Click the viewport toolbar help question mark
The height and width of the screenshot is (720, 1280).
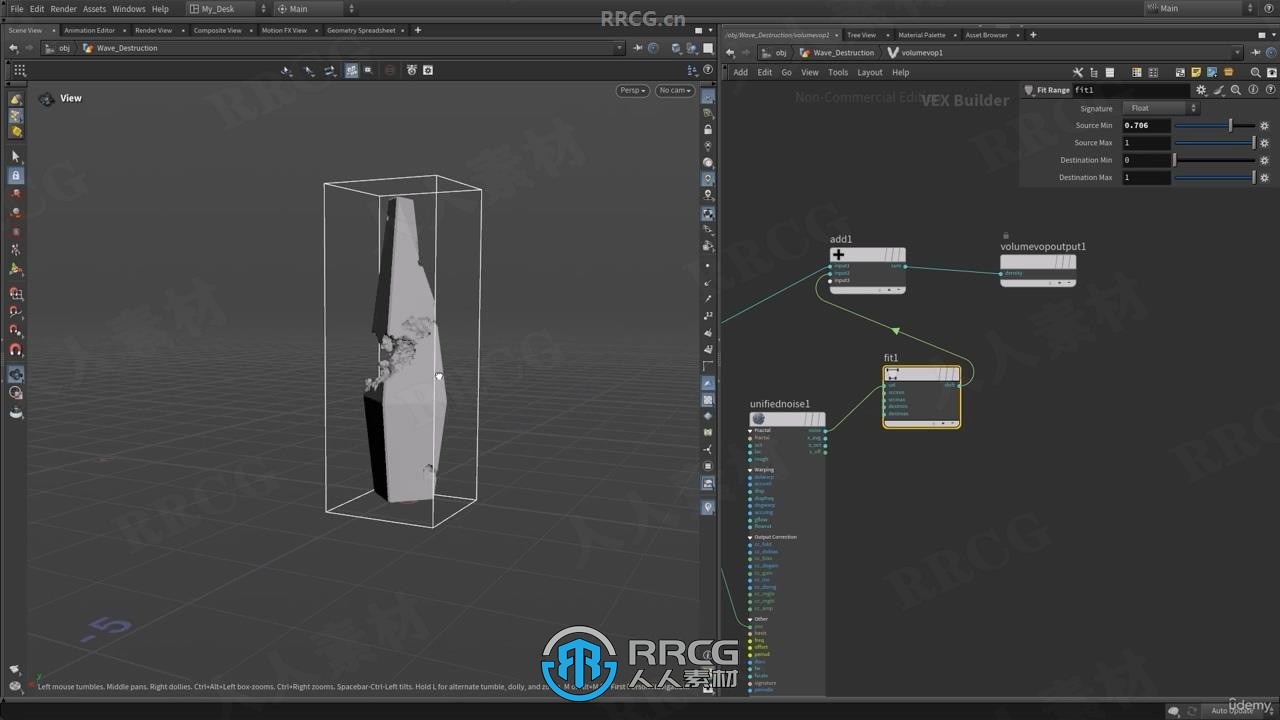(708, 70)
